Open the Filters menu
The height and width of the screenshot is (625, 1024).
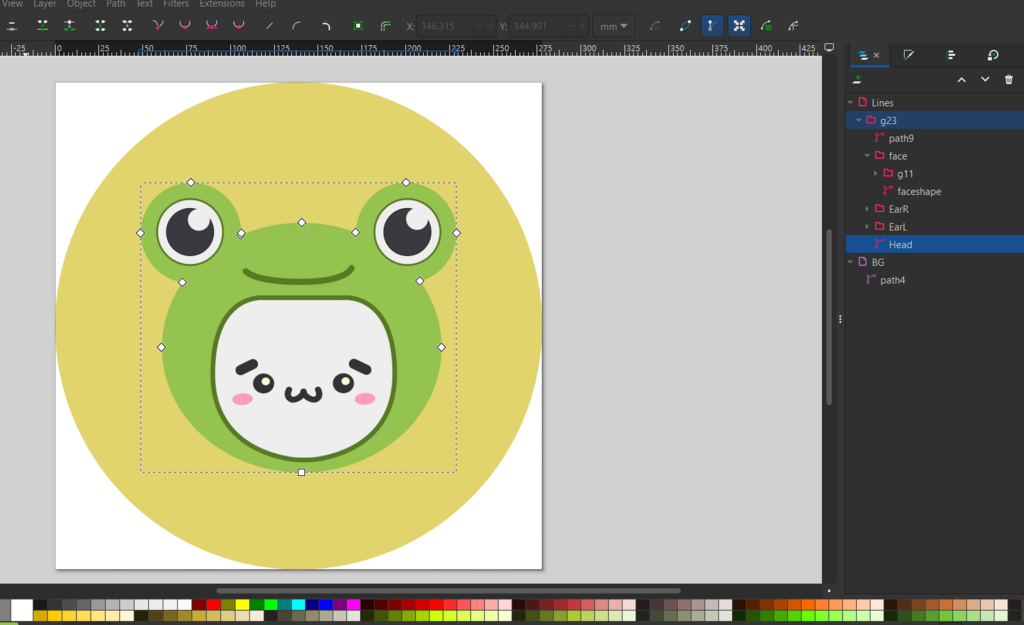click(176, 4)
